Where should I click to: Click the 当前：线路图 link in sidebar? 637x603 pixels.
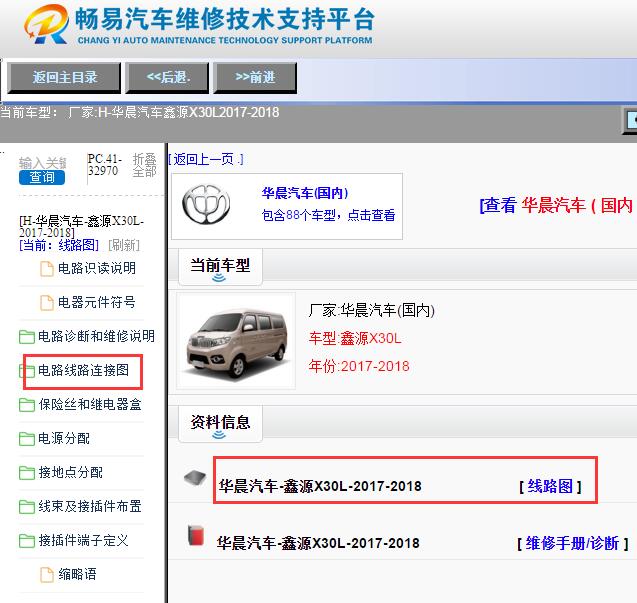click(x=59, y=245)
